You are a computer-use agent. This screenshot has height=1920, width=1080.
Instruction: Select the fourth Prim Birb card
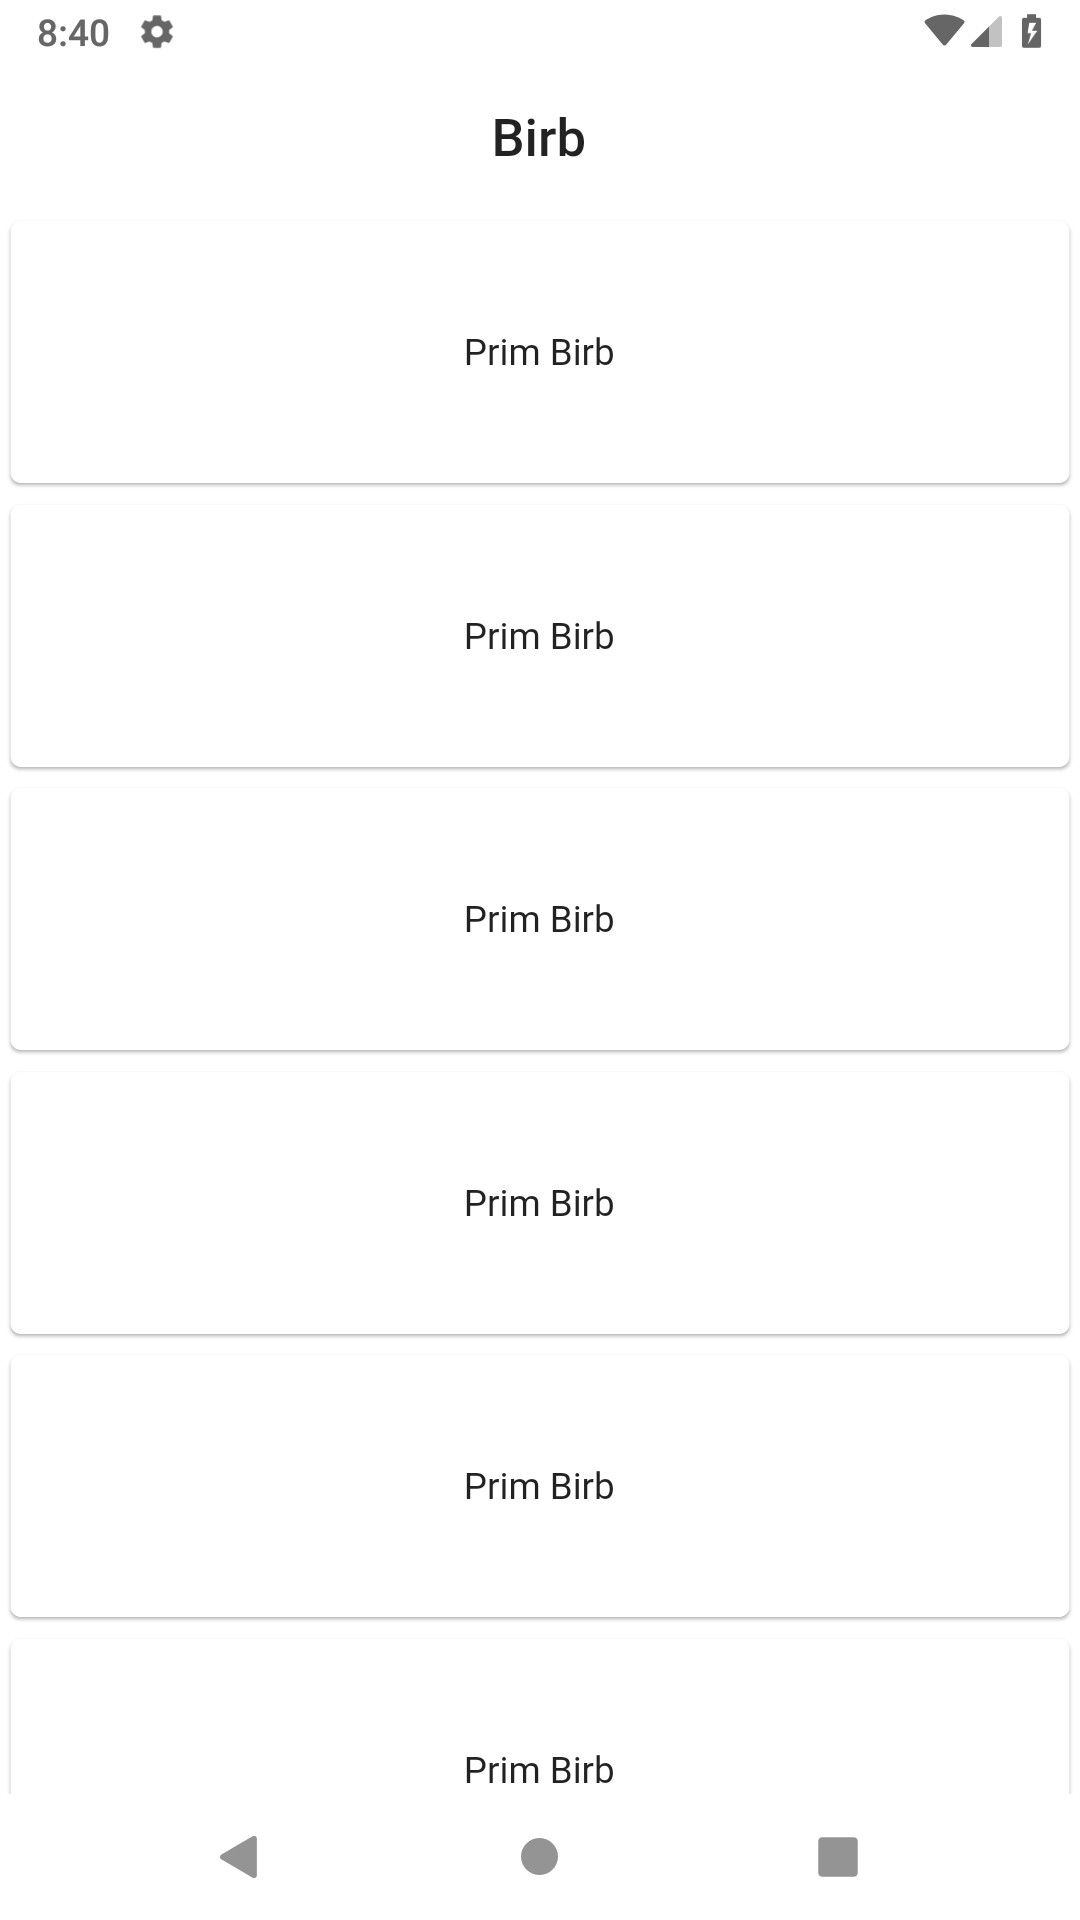point(538,1202)
